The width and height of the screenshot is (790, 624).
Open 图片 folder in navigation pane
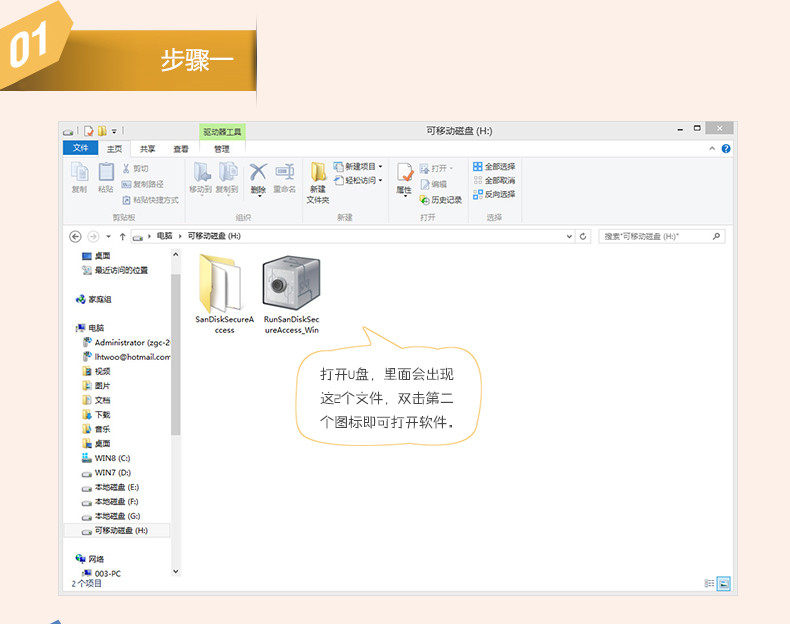[x=96, y=386]
